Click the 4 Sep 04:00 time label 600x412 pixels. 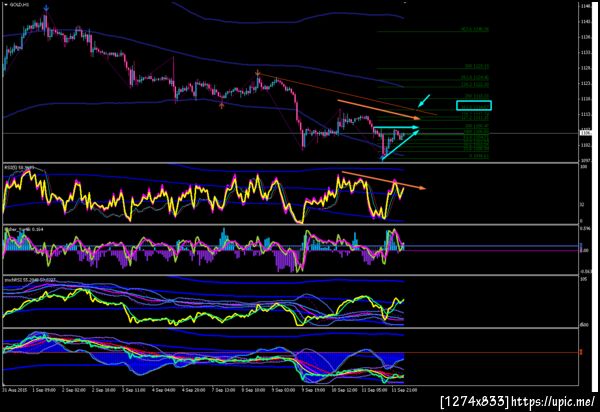click(163, 390)
